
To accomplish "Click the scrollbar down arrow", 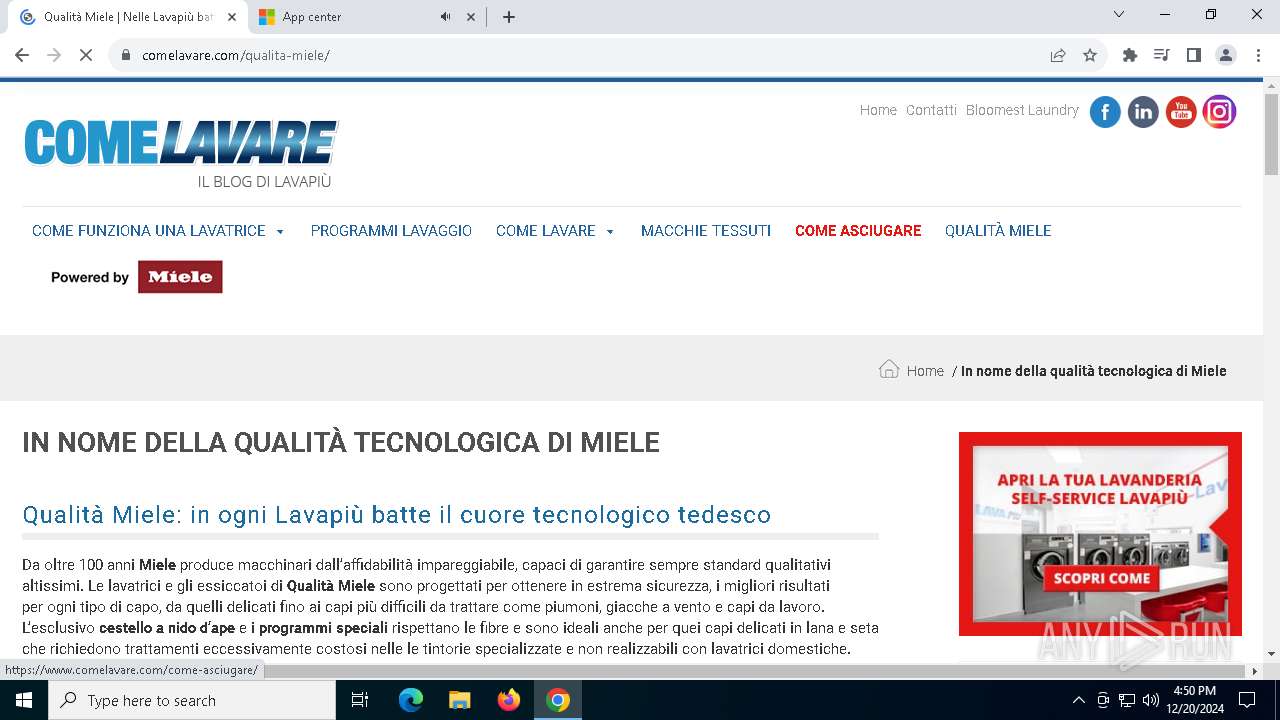I will [x=1271, y=654].
